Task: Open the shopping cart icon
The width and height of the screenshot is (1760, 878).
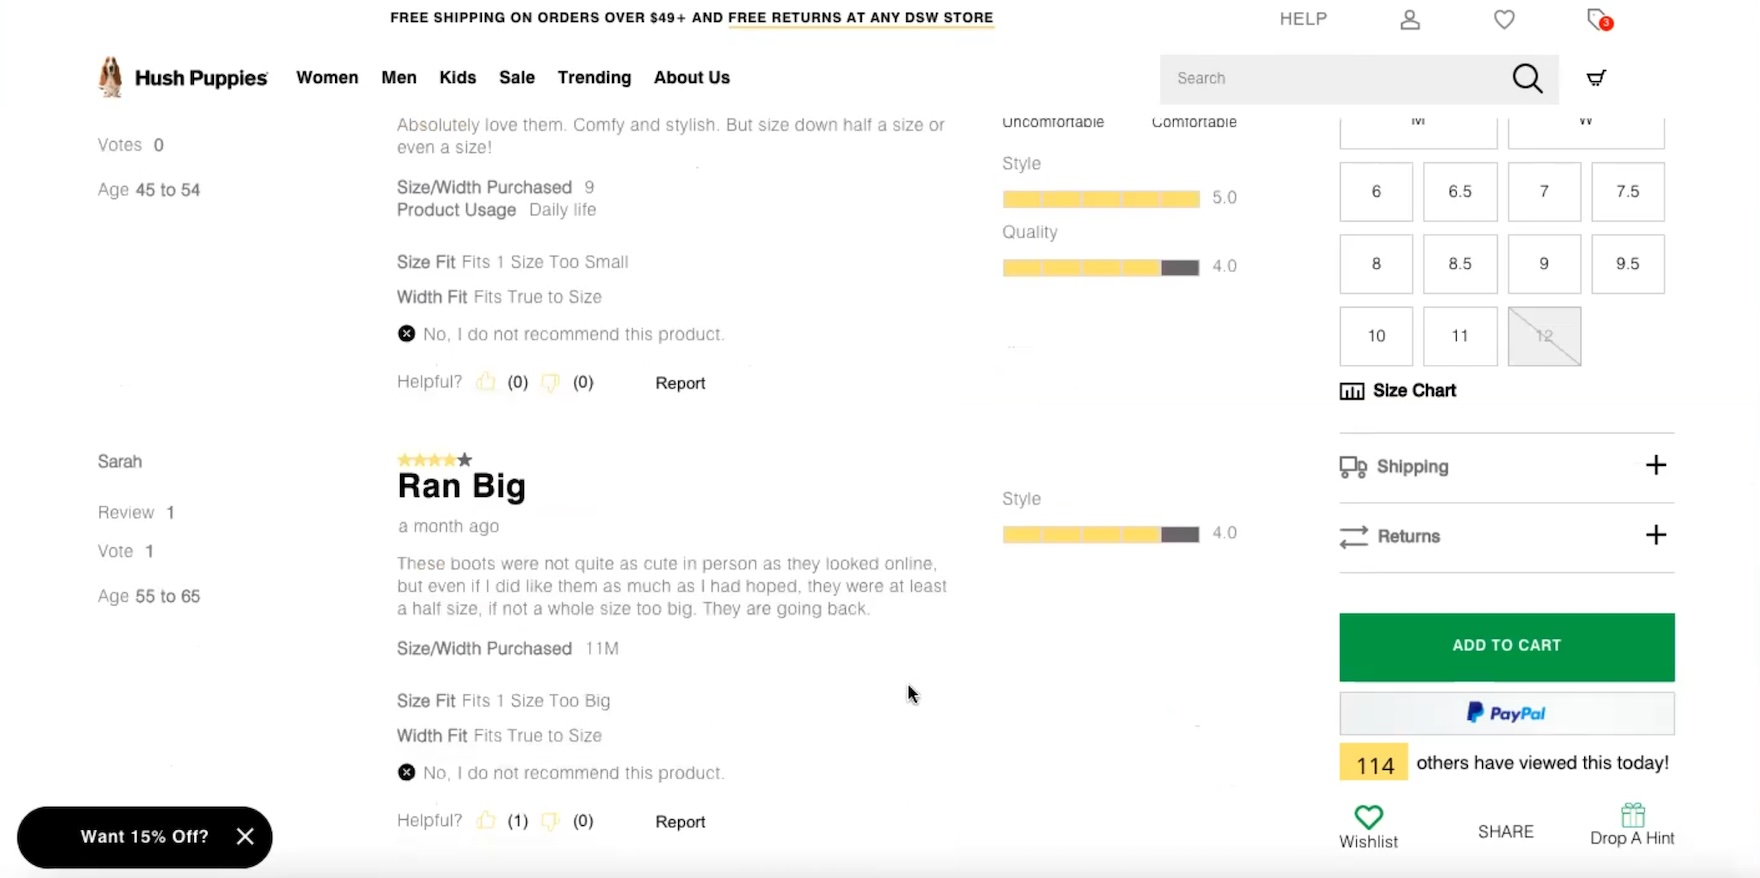Action: click(1596, 78)
